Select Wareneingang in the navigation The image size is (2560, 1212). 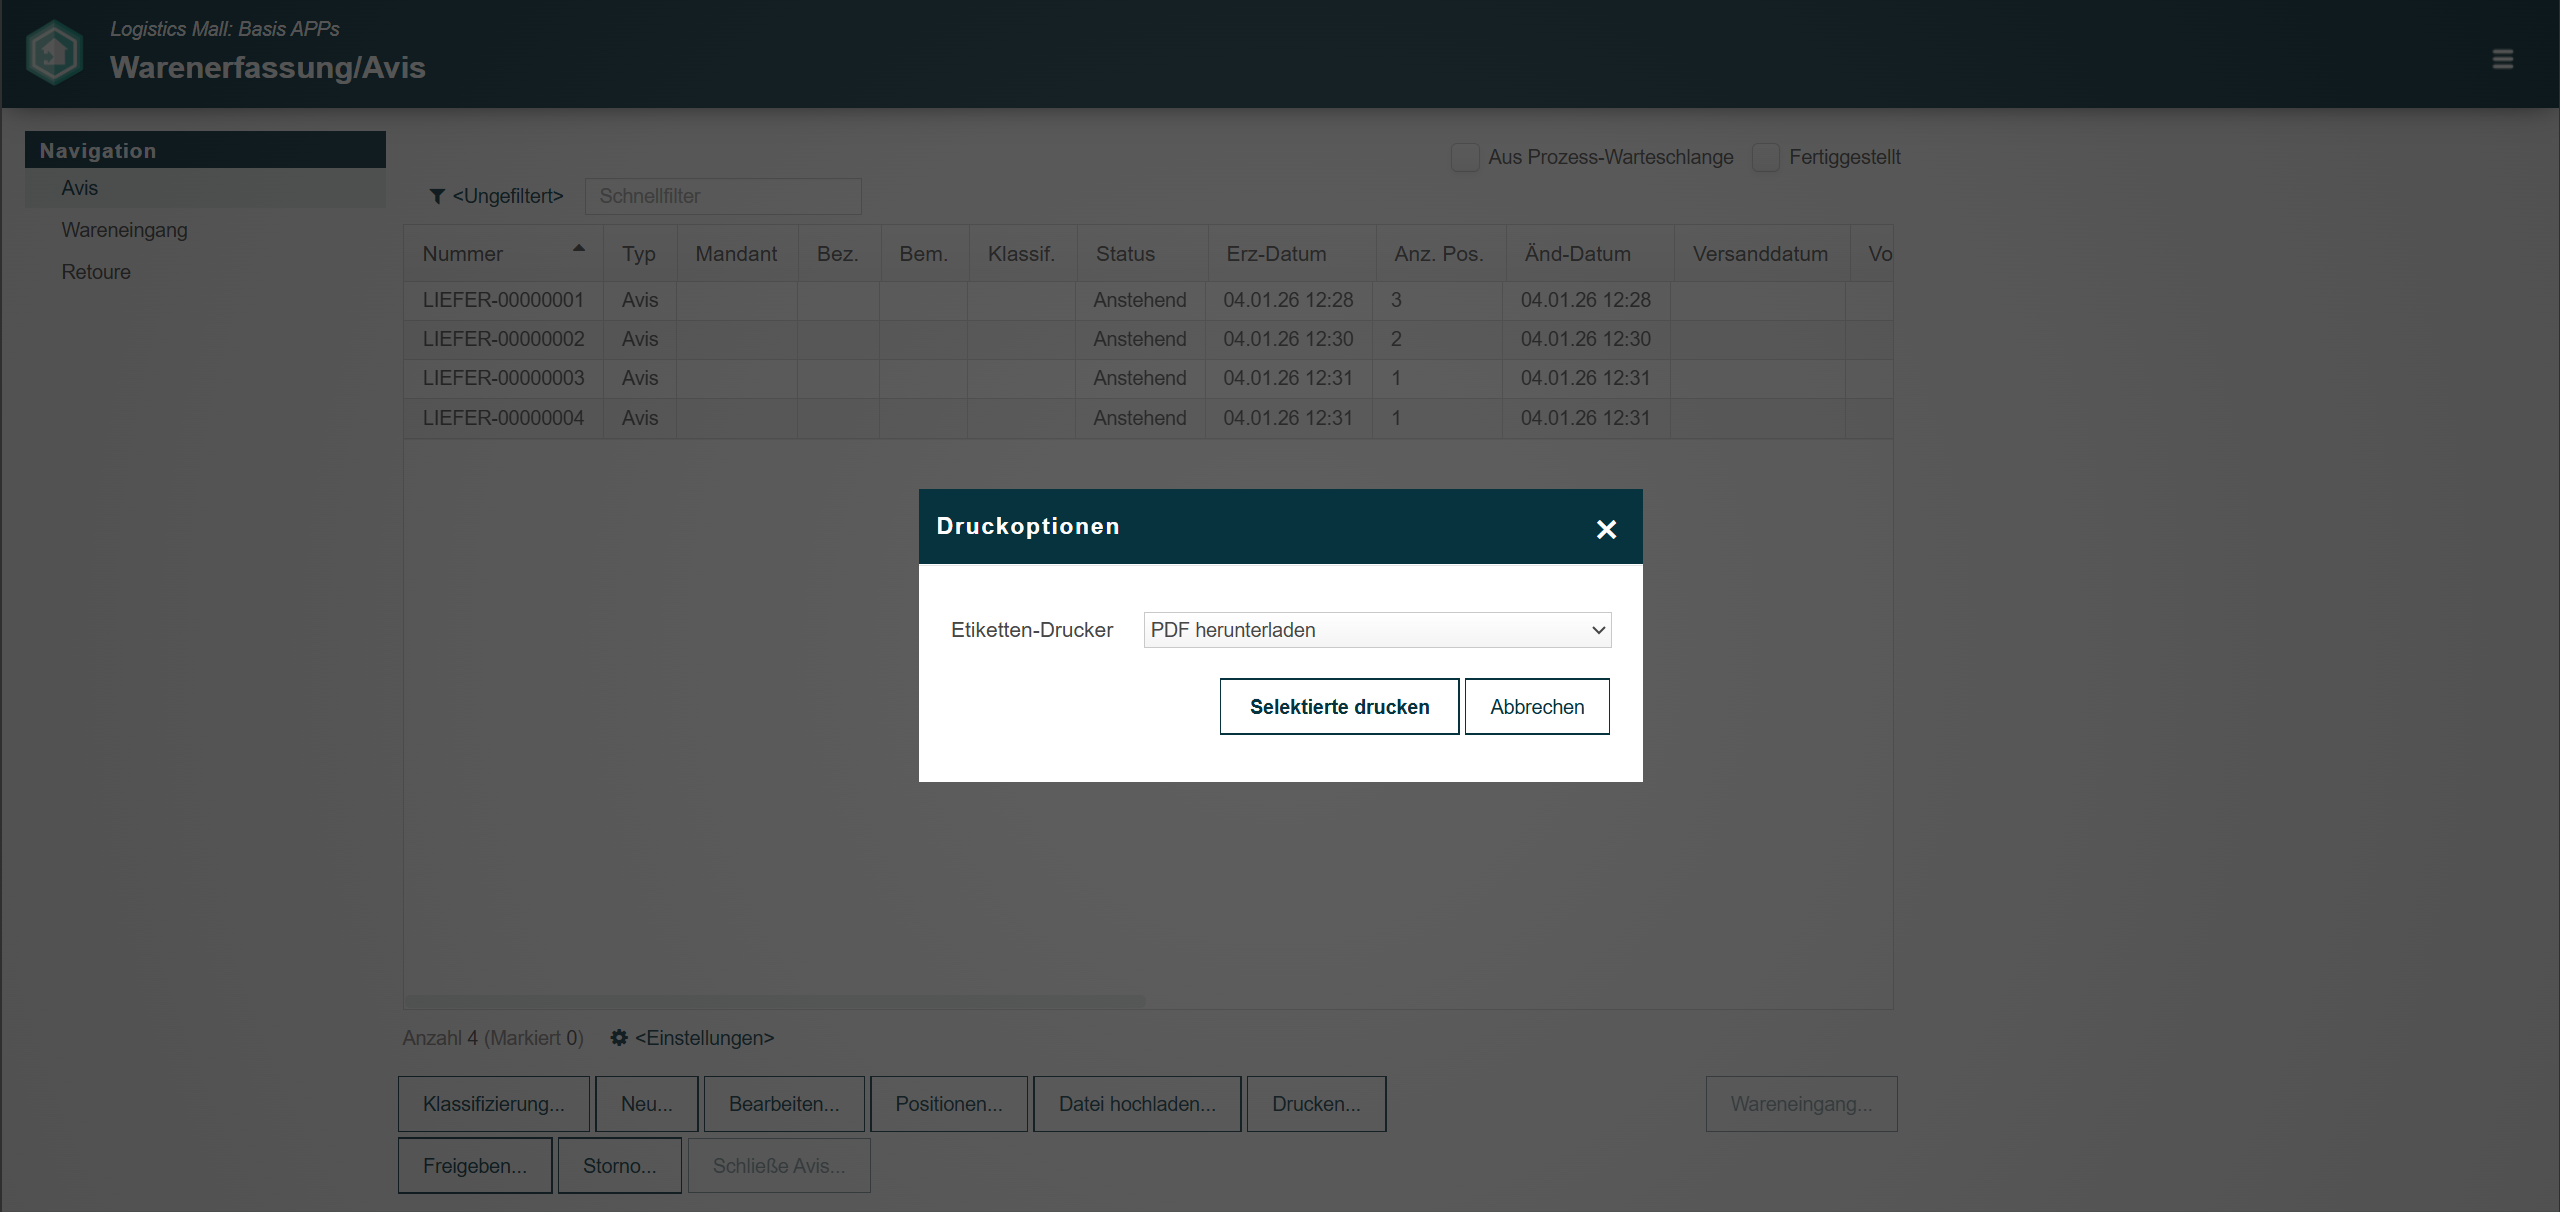click(124, 230)
